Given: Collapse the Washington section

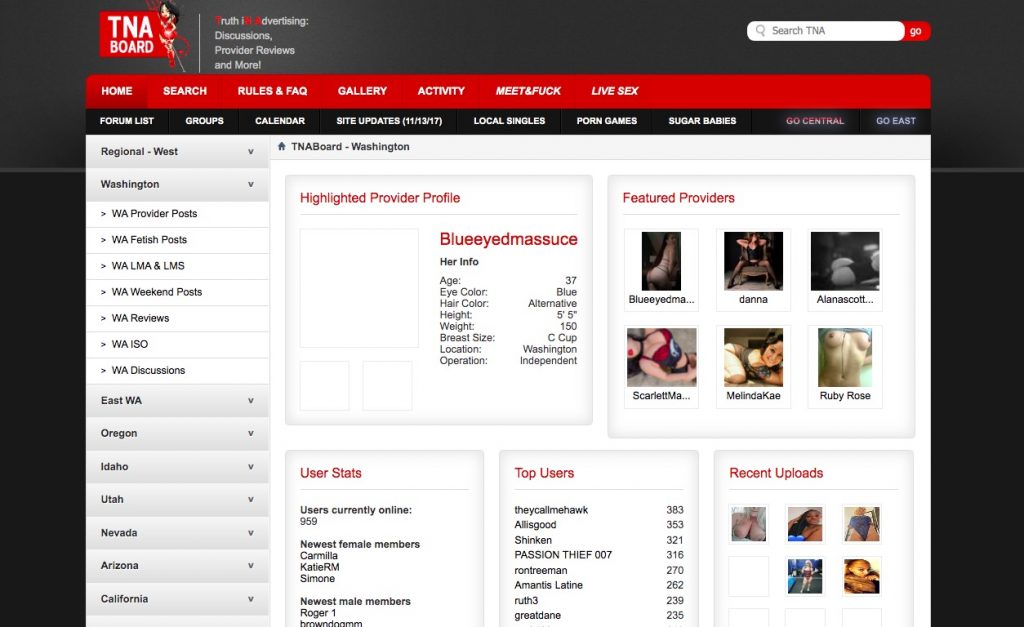Looking at the screenshot, I should click(x=178, y=184).
